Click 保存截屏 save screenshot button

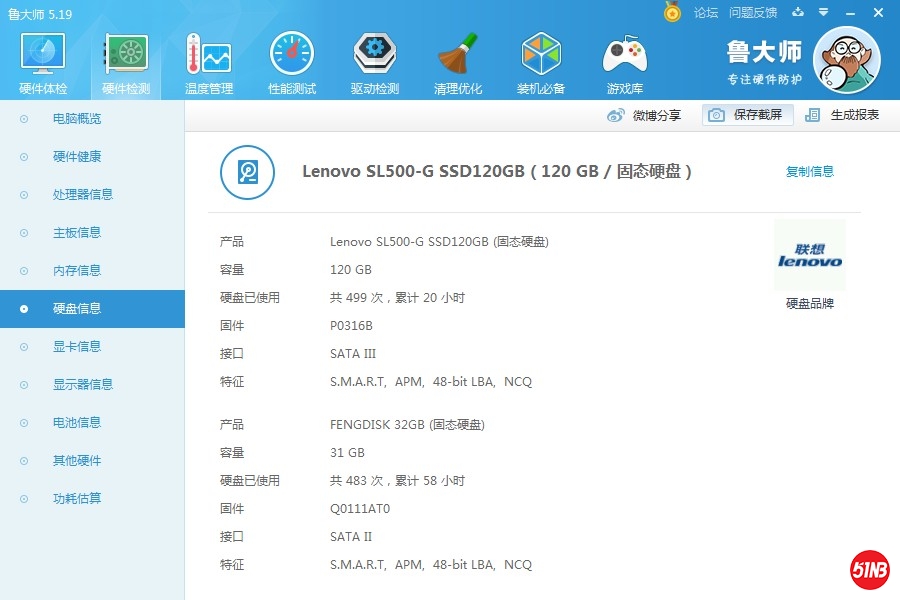click(748, 115)
